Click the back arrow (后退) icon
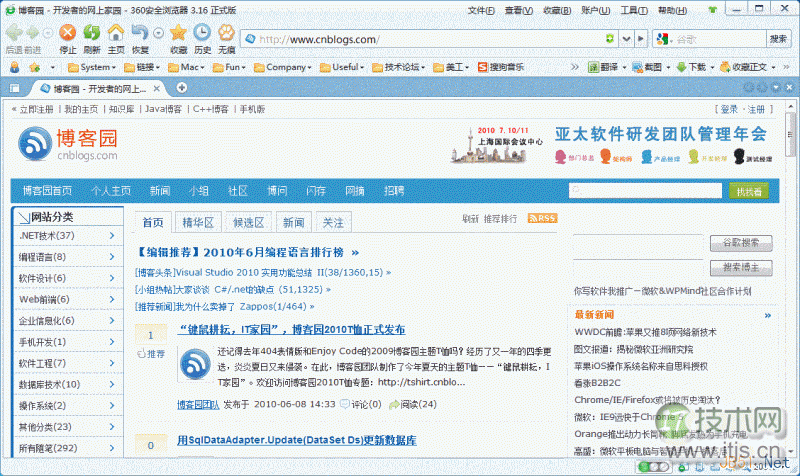The height and width of the screenshot is (476, 800). click(x=14, y=33)
